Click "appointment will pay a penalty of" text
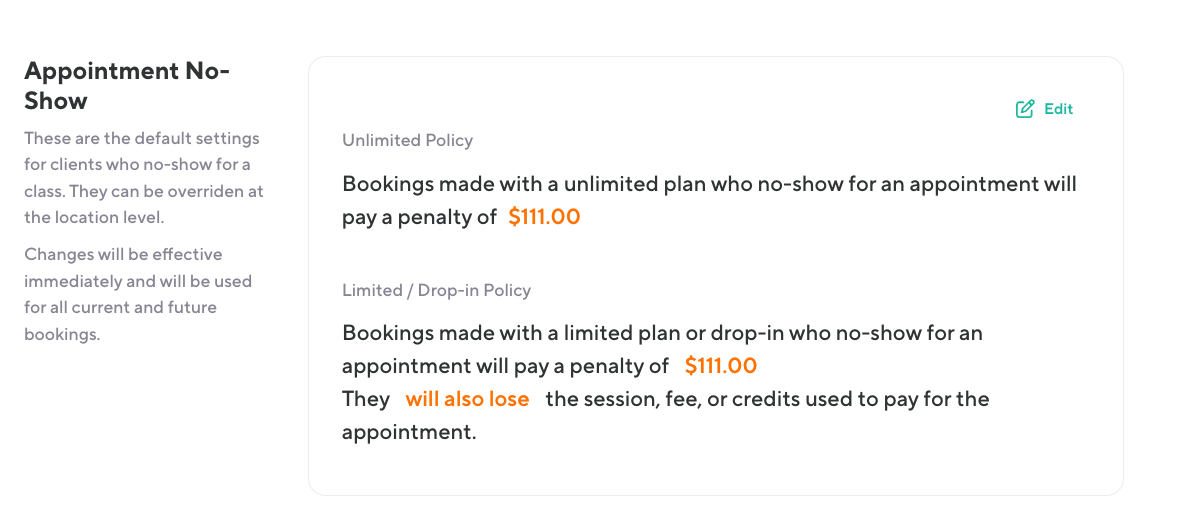The width and height of the screenshot is (1182, 531). (505, 366)
